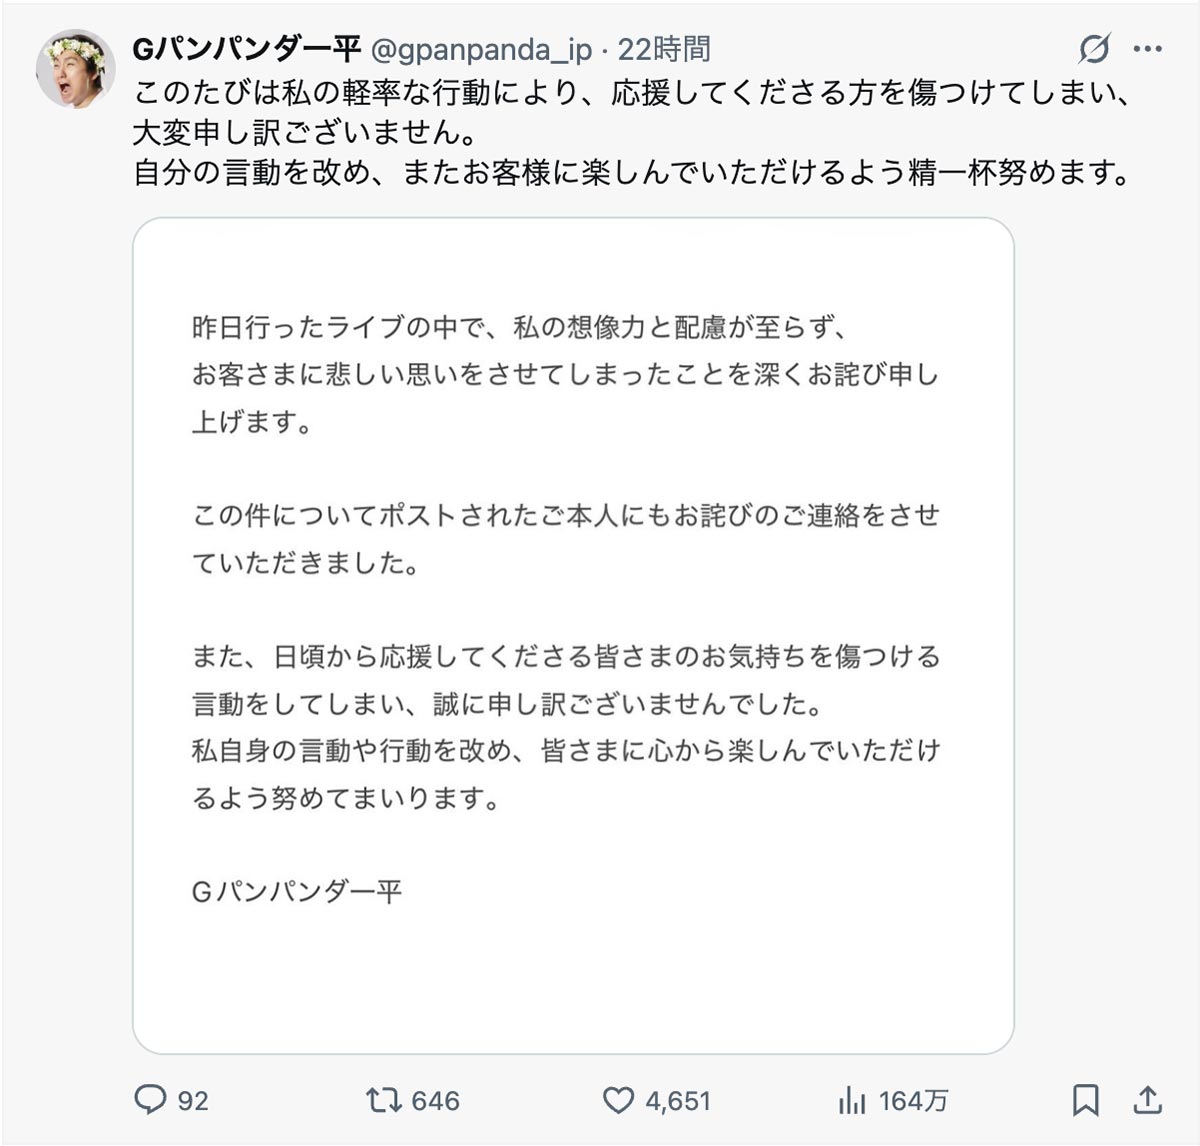Click display name Gパンパンダー平 in post header
1200x1146 pixels.
click(246, 49)
